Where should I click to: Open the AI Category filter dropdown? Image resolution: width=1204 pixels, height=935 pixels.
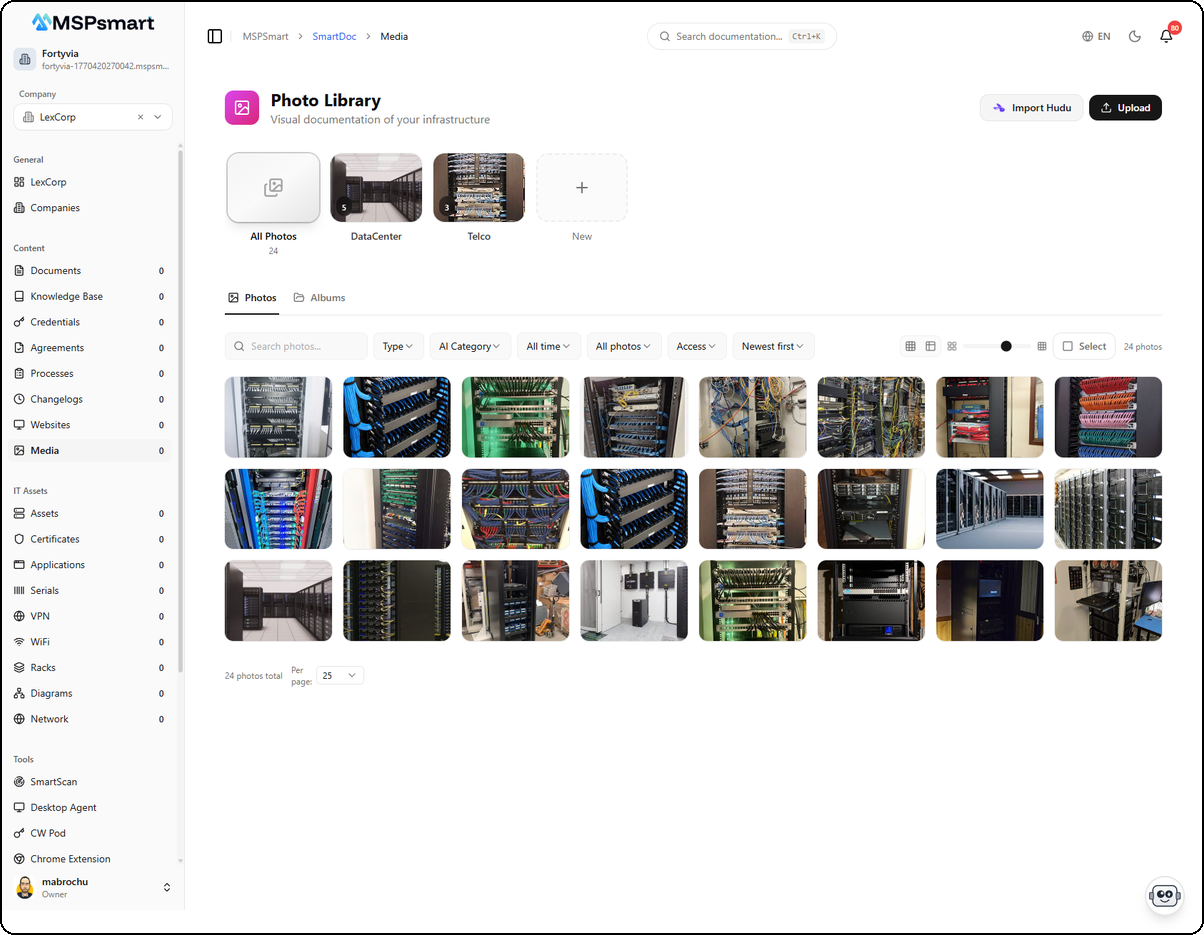pyautogui.click(x=470, y=345)
